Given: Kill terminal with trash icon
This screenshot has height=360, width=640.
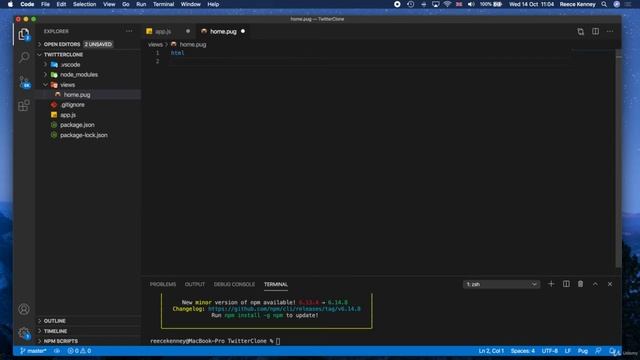Looking at the screenshot, I should point(580,284).
